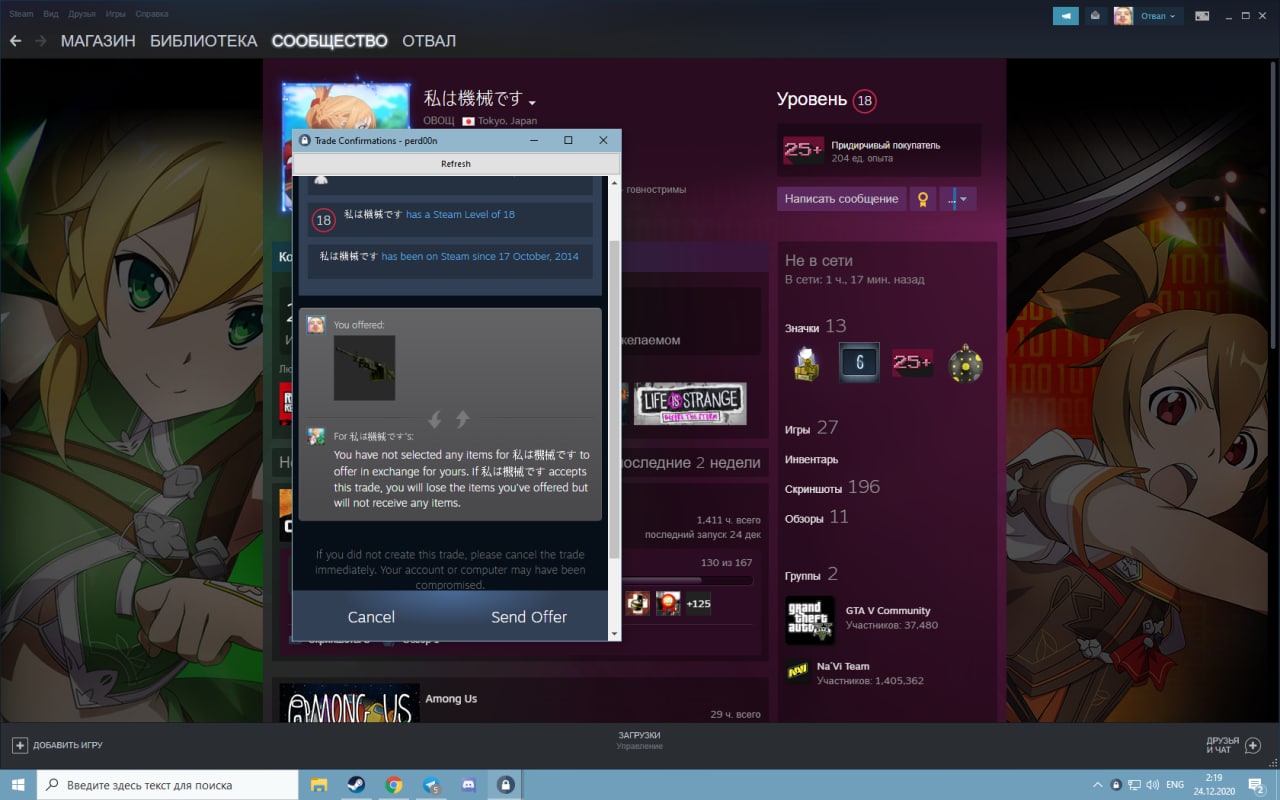
Task: Click ДОБАВИТЬ ИГРУ at bottom left
Action: point(58,745)
